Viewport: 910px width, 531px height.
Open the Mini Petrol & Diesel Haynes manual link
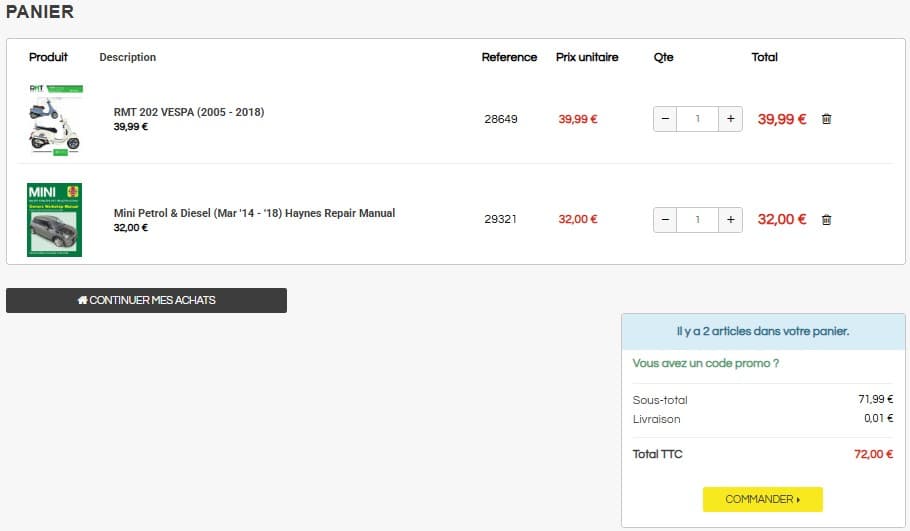pos(254,213)
